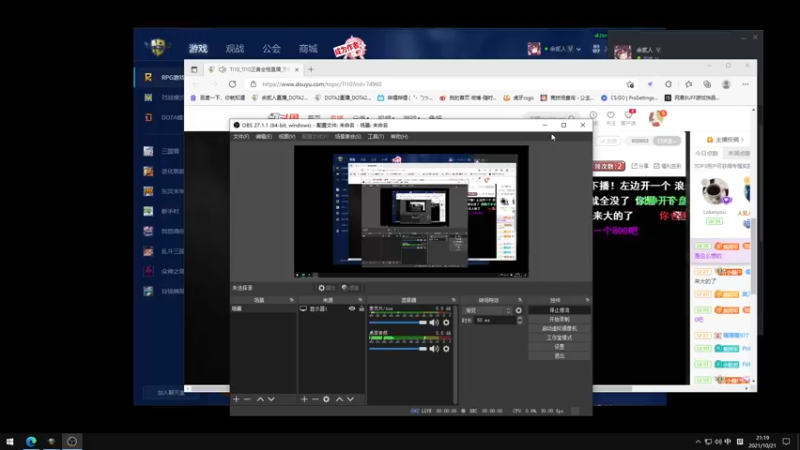Undock the sources panel in OBS
The image size is (800, 450).
point(360,300)
